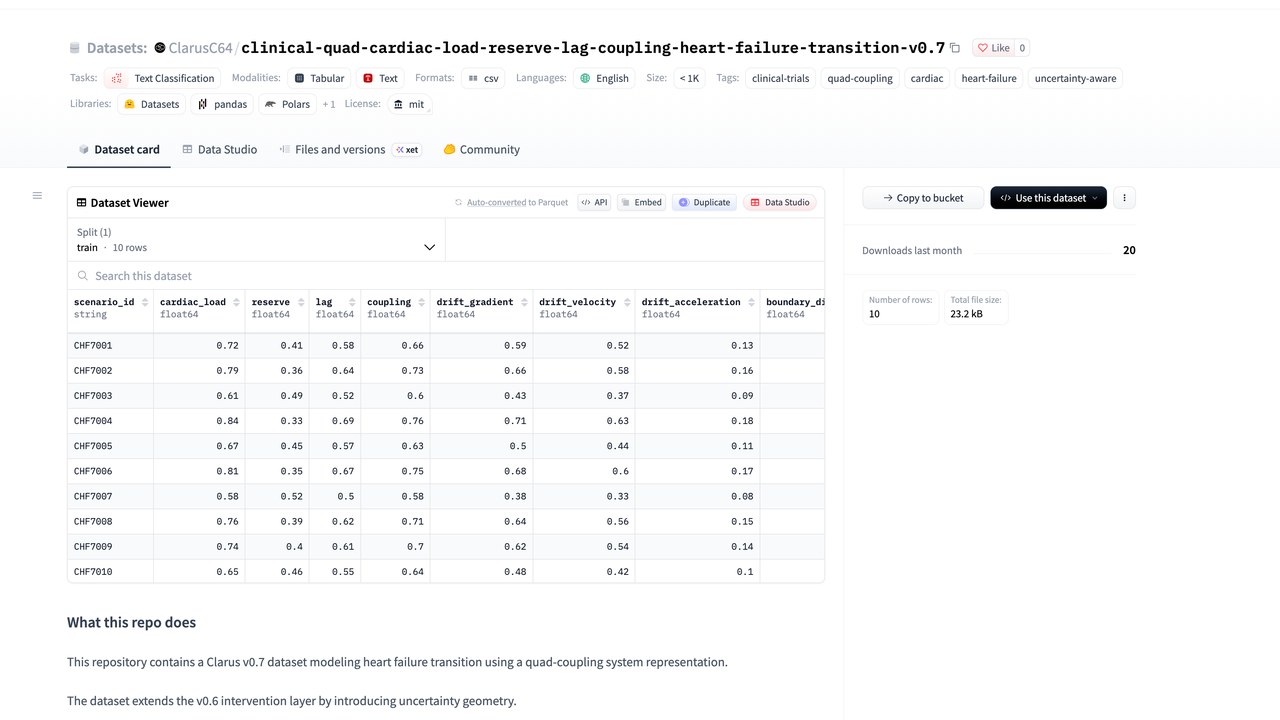Open the API button in Dataset Viewer
Viewport: 1280px width, 720px height.
[x=594, y=202]
